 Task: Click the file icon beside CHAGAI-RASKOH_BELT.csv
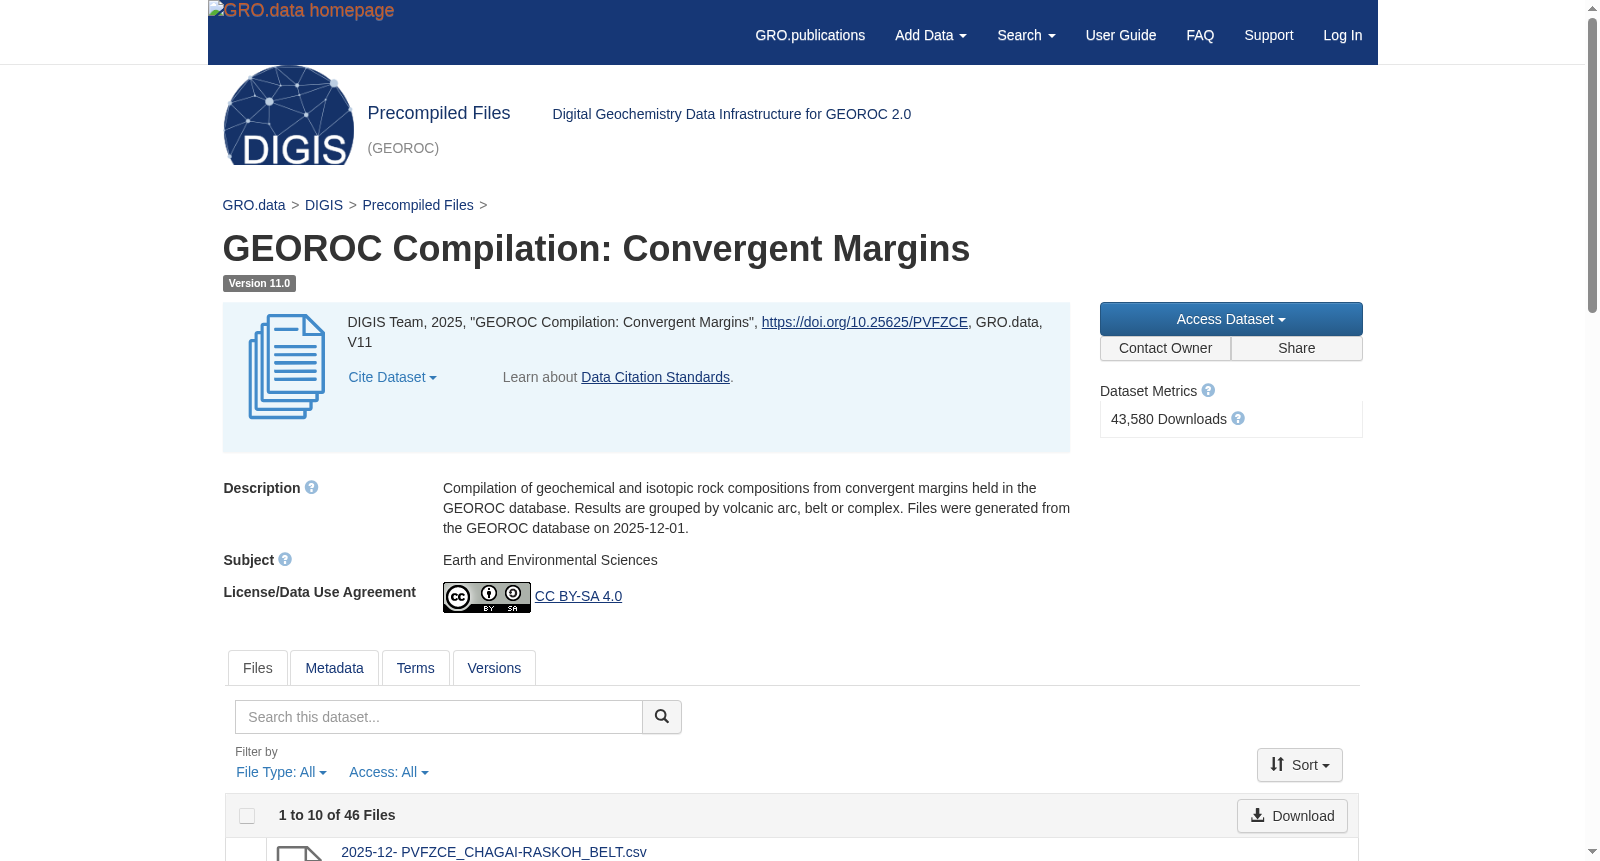(x=300, y=853)
